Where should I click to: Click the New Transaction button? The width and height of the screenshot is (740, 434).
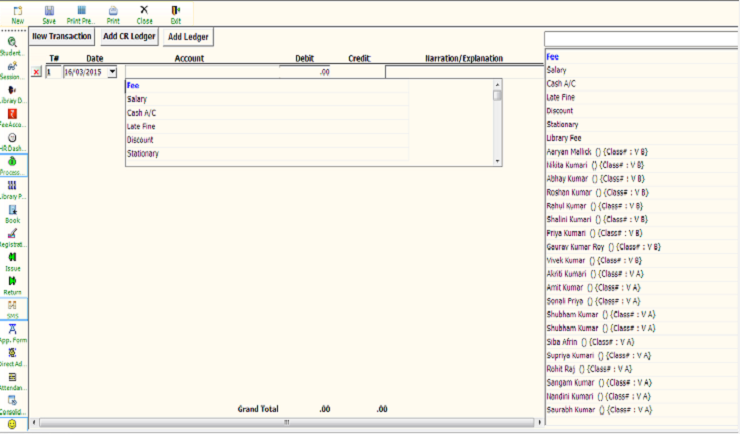tap(62, 36)
